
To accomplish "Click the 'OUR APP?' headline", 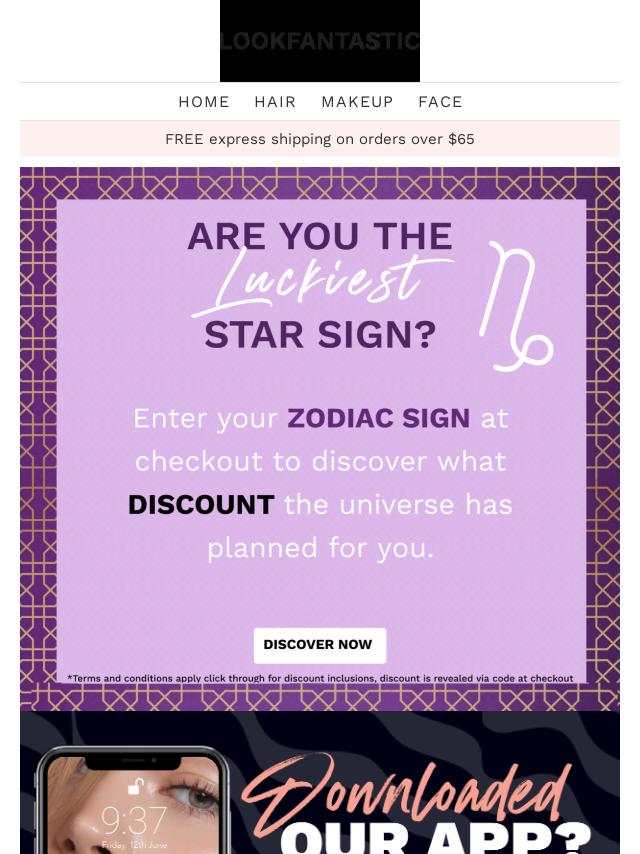I will (x=435, y=838).
